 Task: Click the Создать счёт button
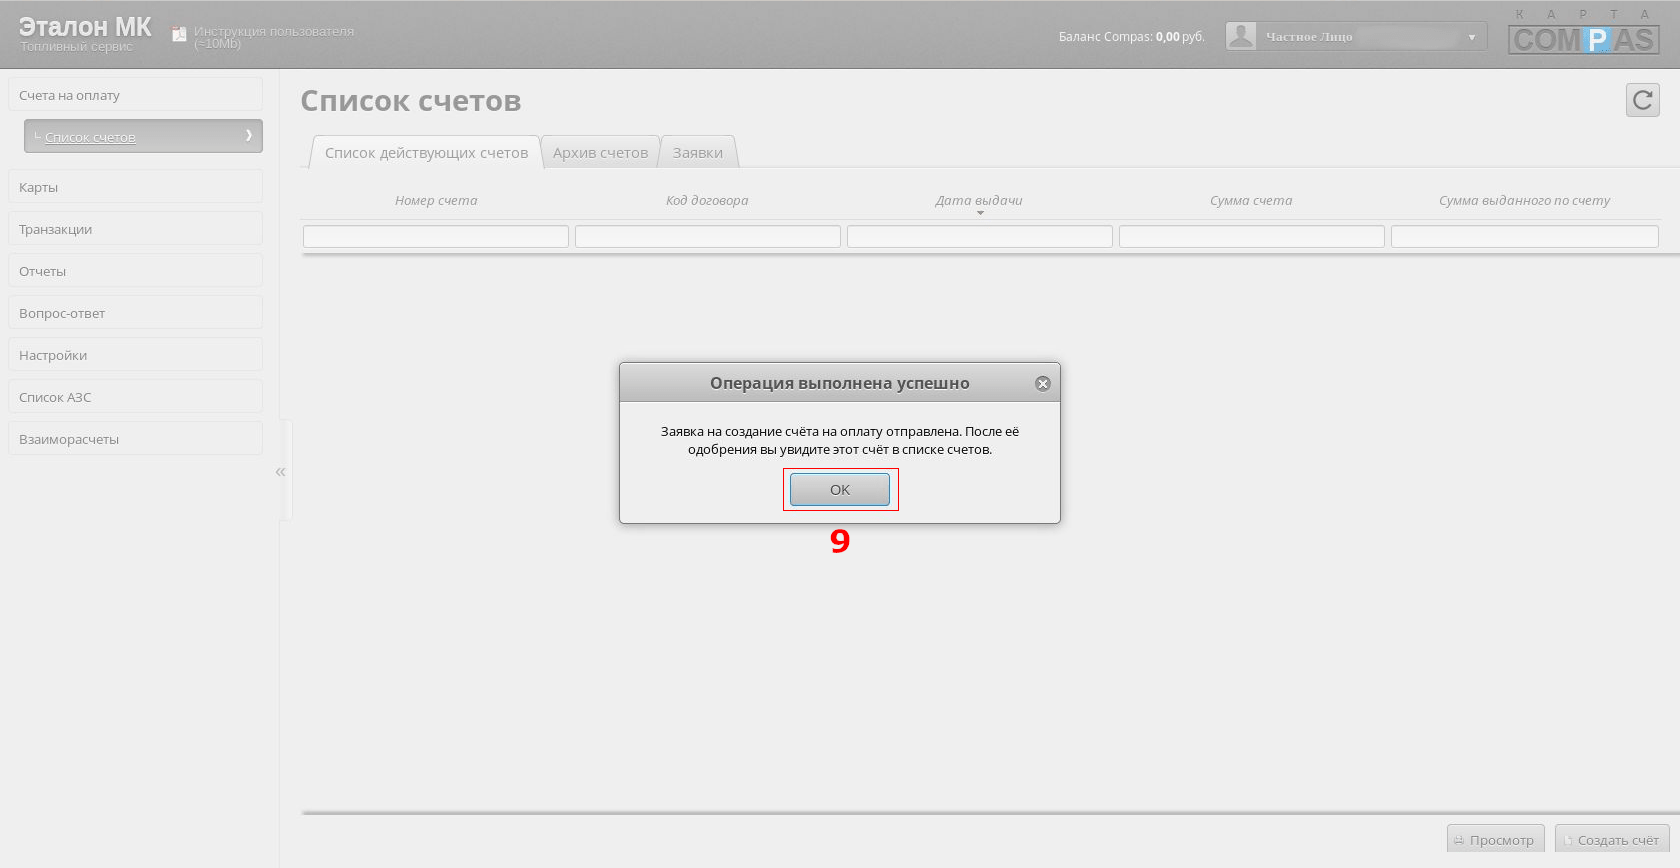(1612, 840)
